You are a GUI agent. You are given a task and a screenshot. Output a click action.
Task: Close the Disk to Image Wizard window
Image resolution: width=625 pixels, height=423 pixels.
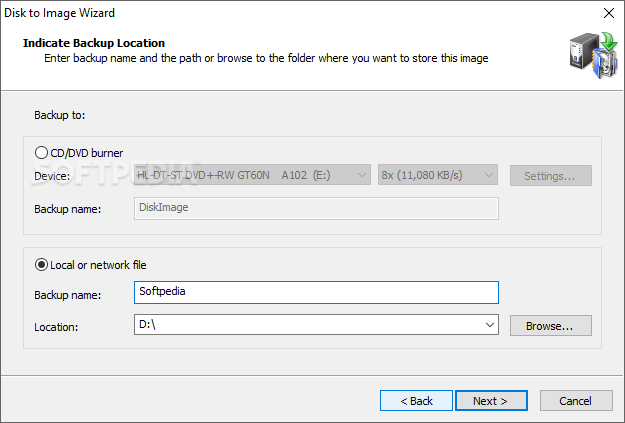pyautogui.click(x=609, y=13)
